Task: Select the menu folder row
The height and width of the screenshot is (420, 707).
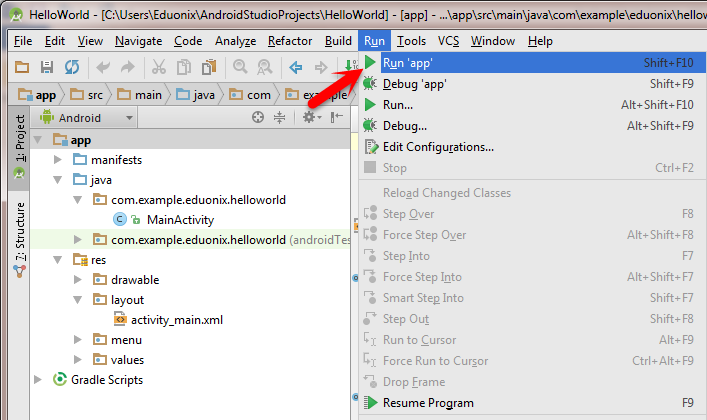Action: (189, 340)
